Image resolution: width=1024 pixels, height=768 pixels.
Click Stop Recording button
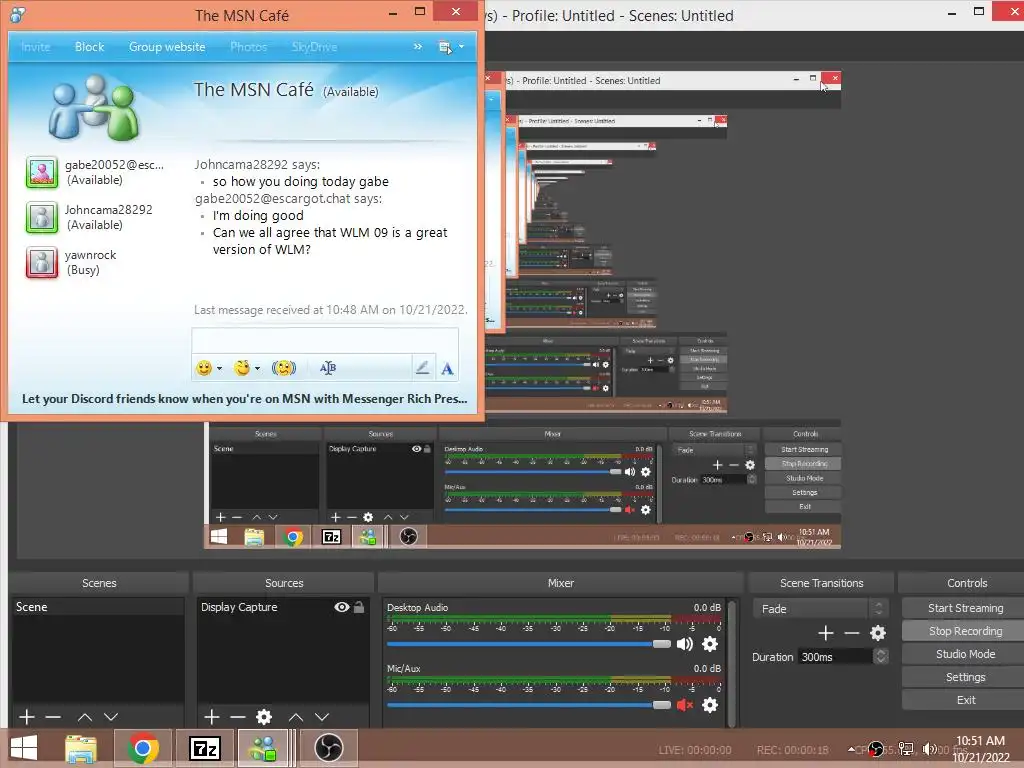tap(965, 631)
